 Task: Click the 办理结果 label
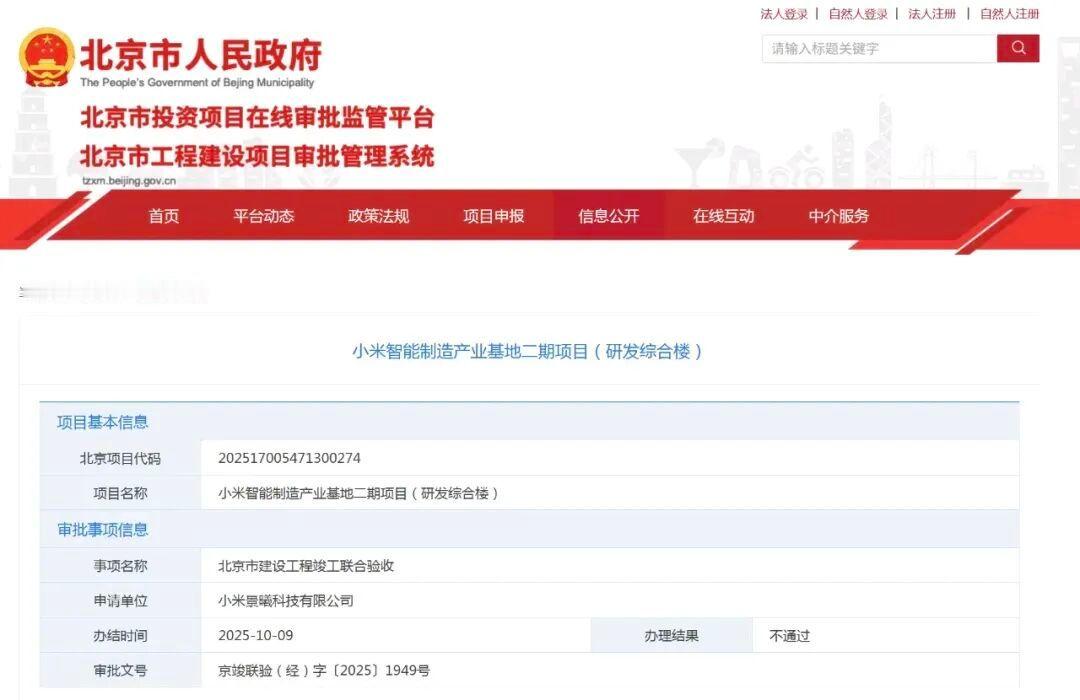point(672,636)
